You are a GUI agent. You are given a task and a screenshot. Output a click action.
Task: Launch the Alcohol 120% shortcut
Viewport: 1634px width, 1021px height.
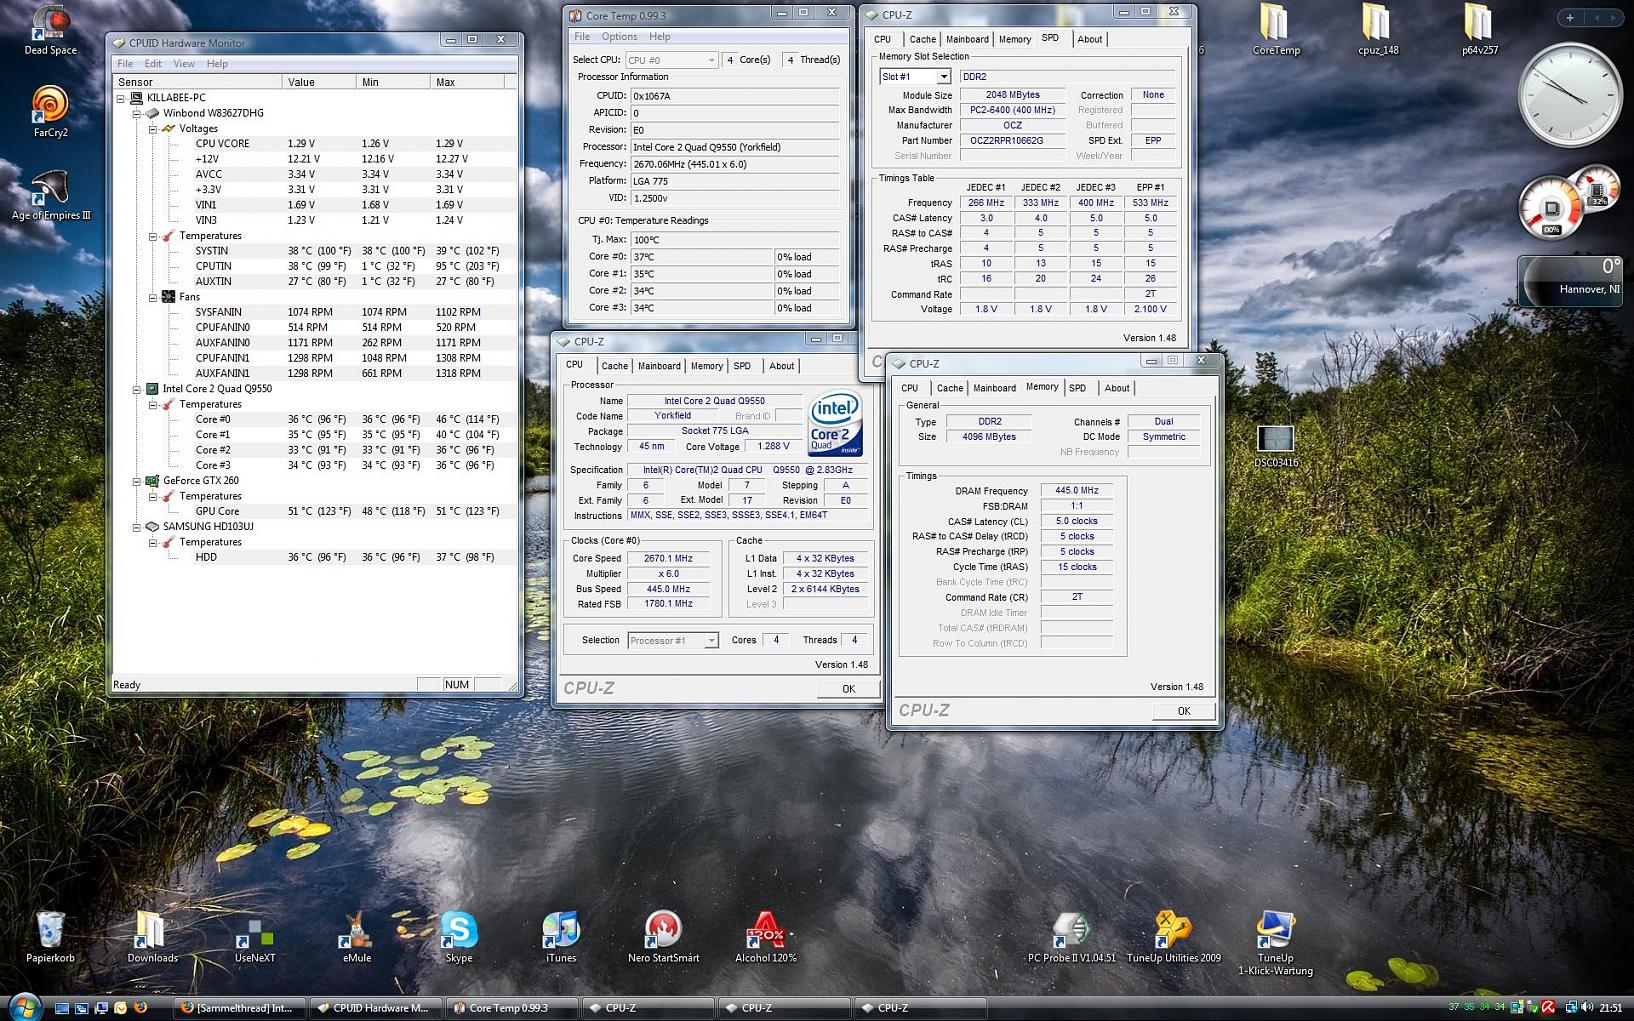[766, 937]
